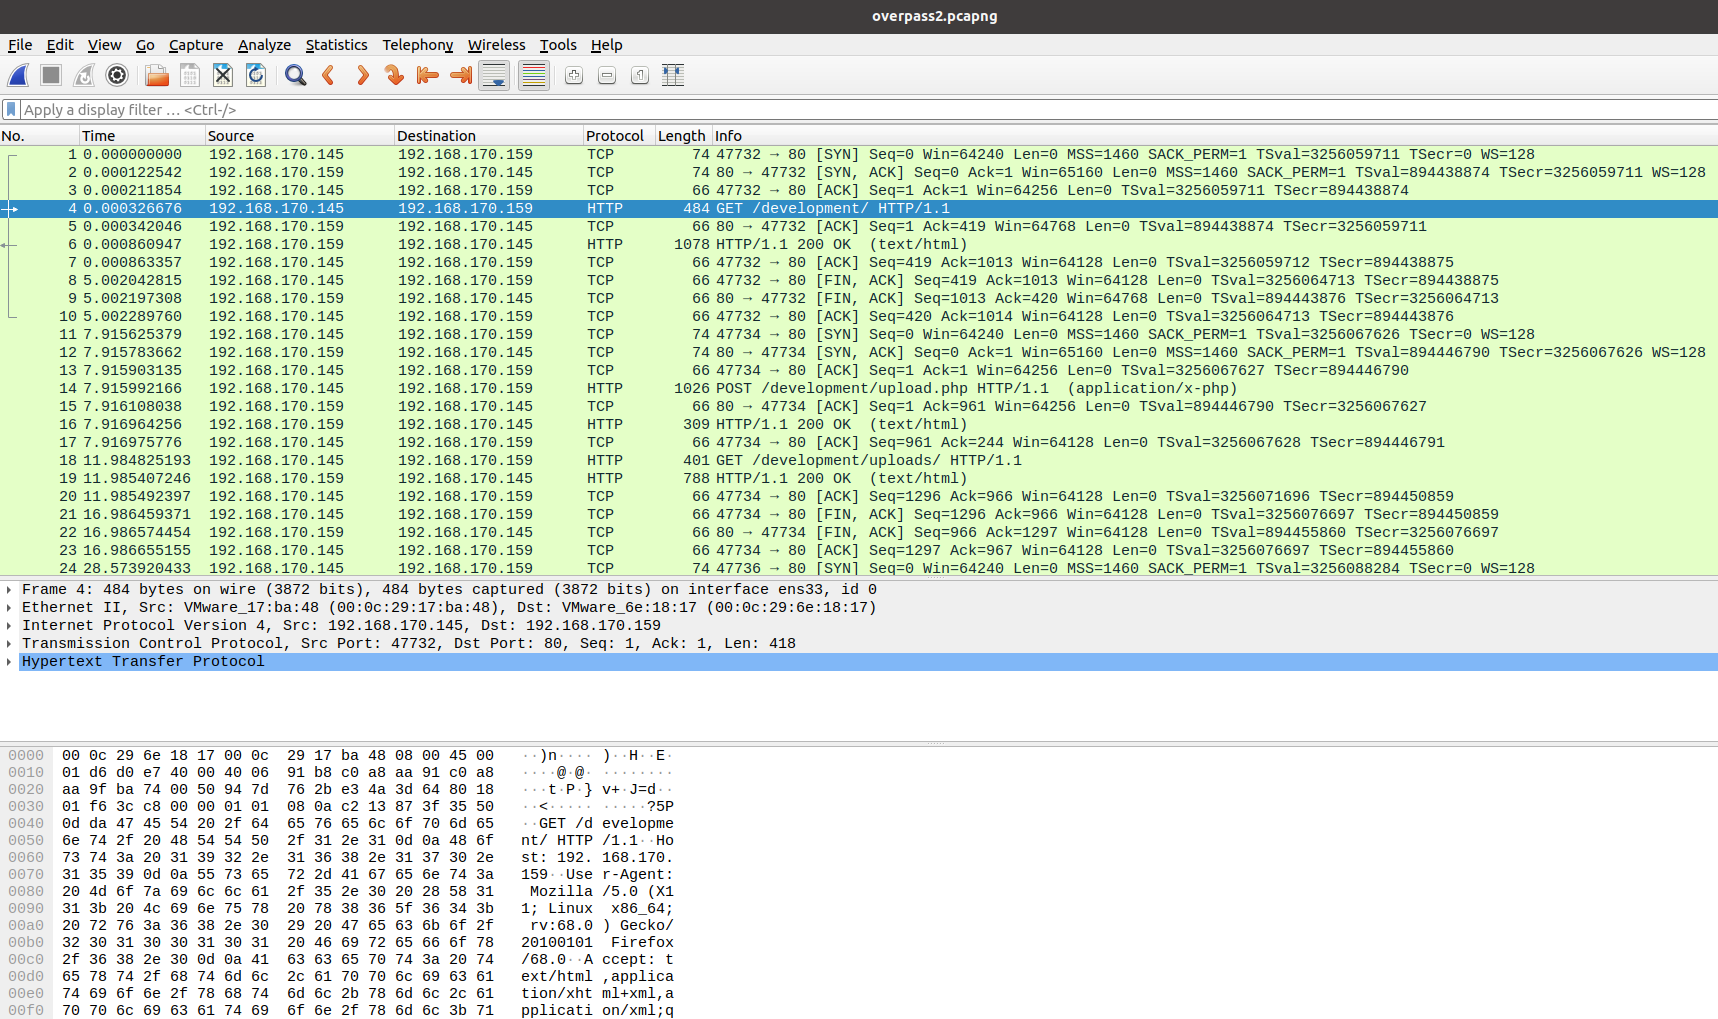Find a packet with the magnifier icon
The height and width of the screenshot is (1019, 1718).
[296, 75]
